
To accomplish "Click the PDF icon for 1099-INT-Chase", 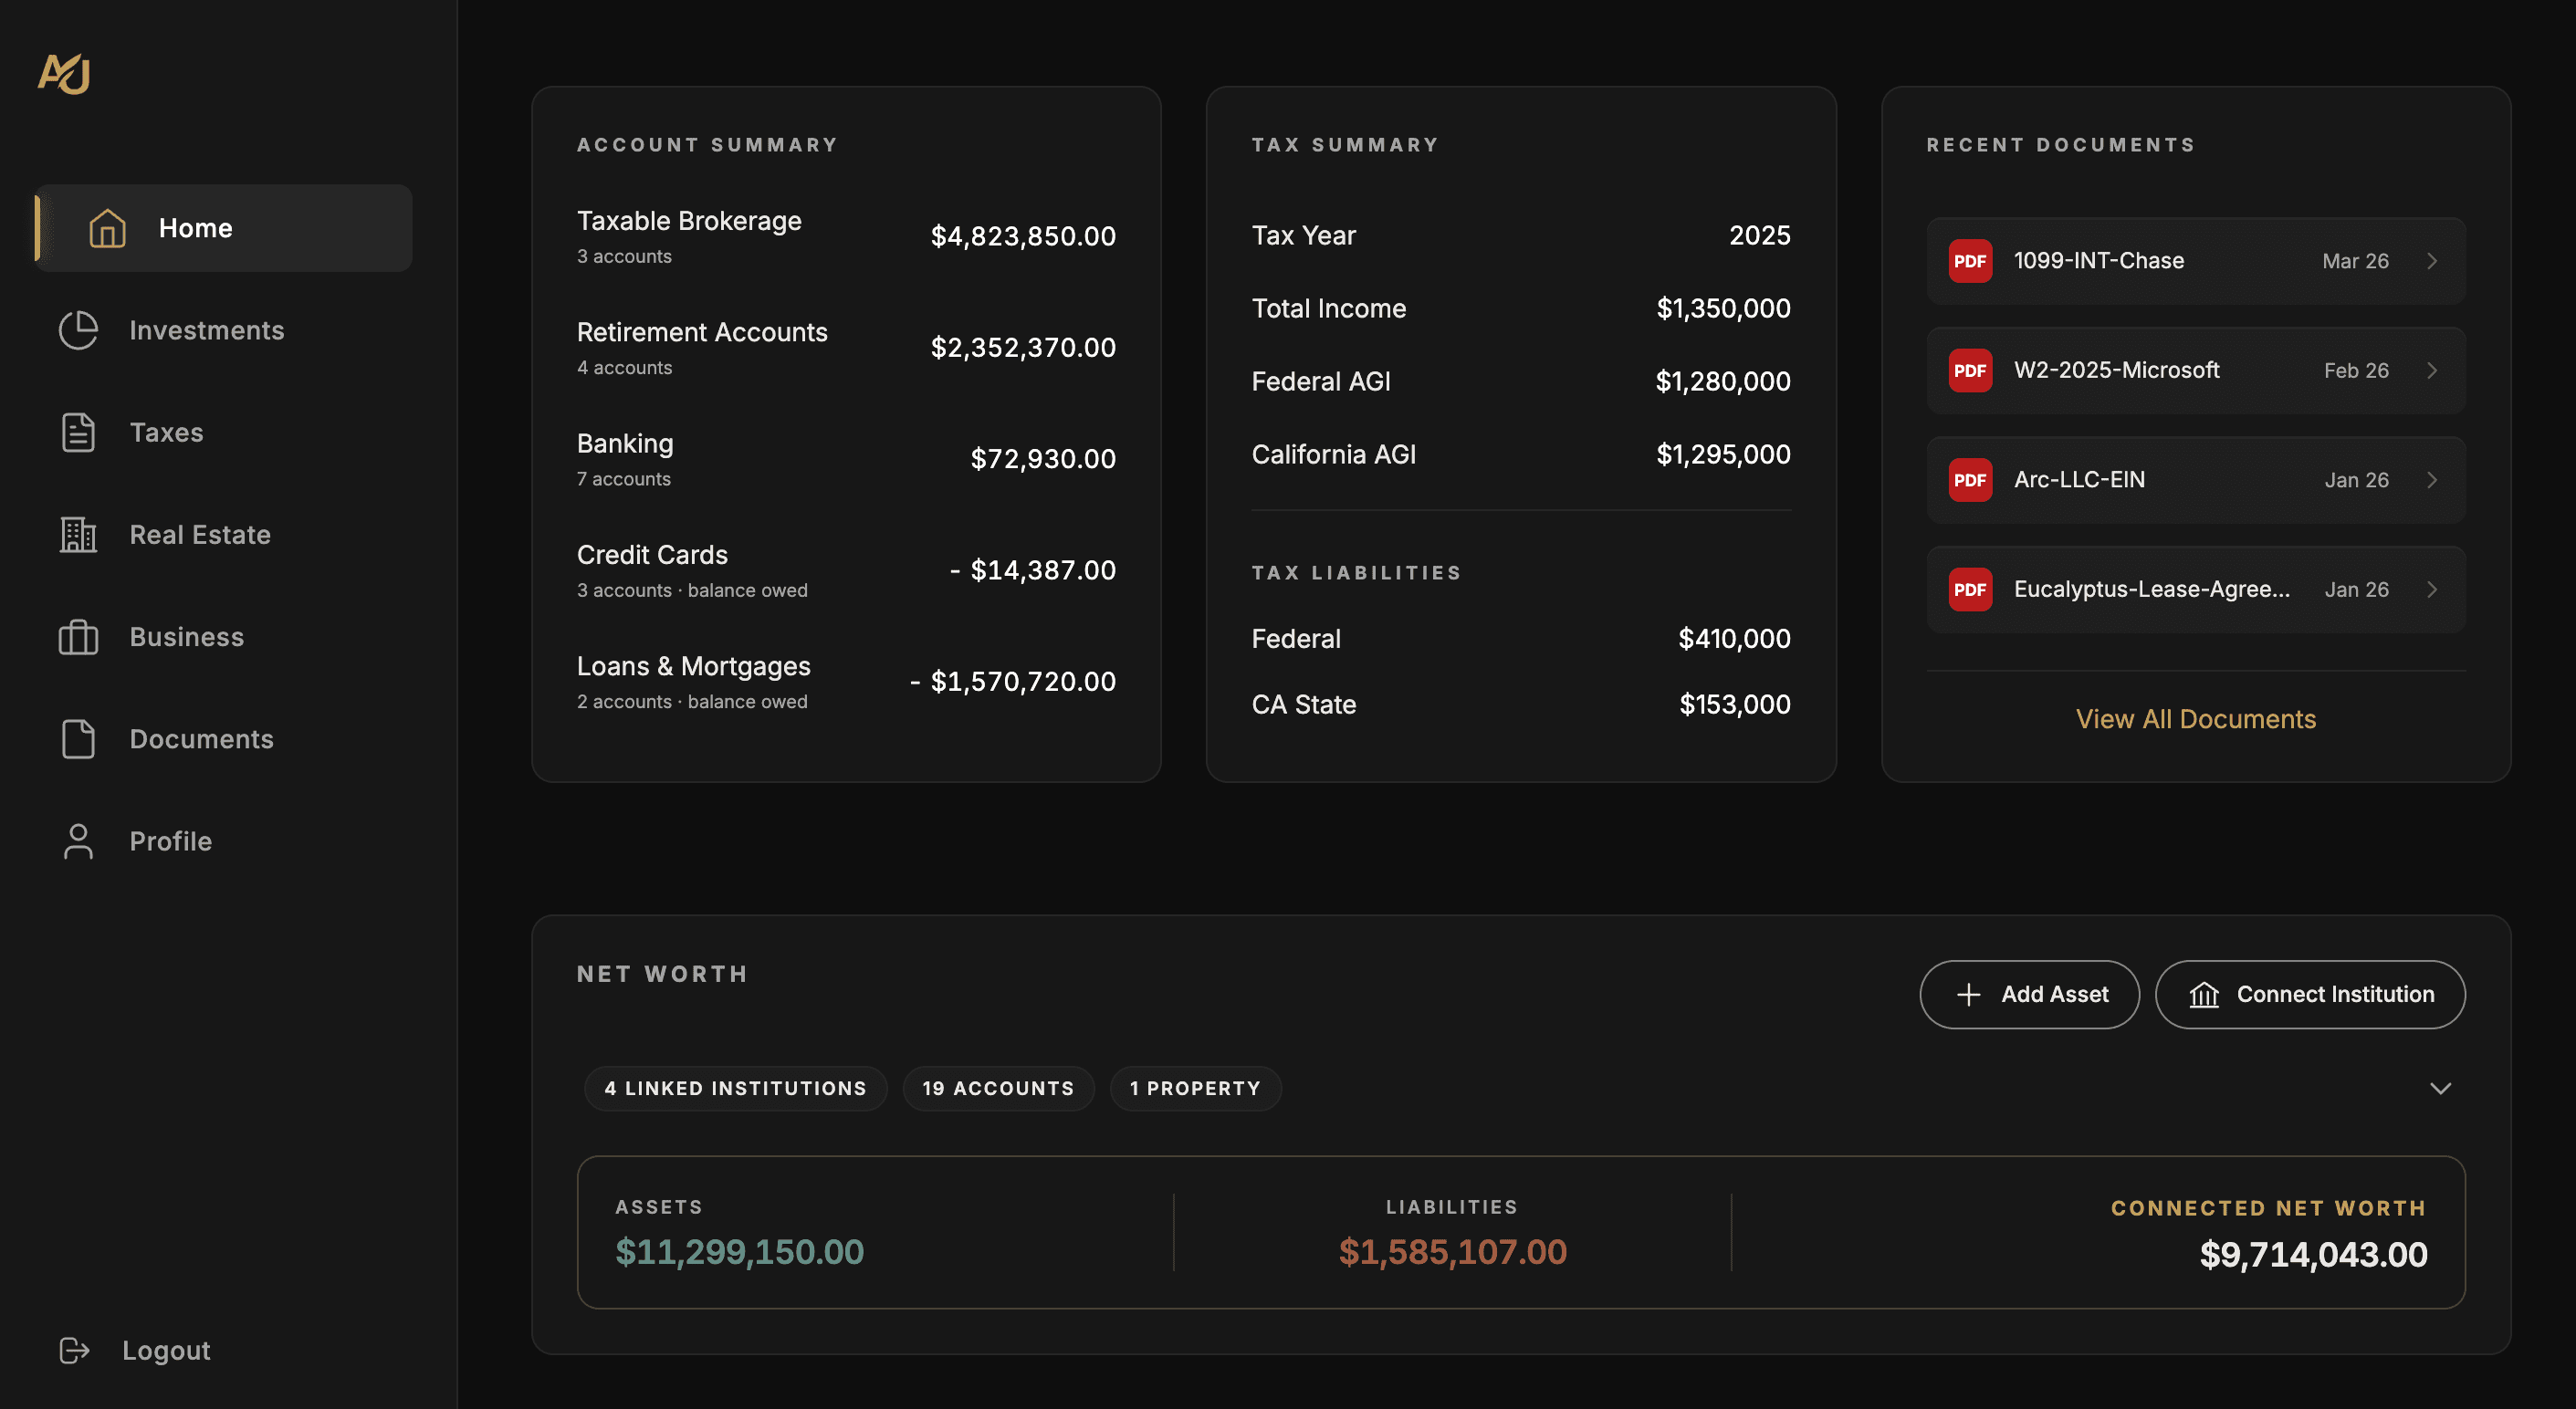I will [1970, 261].
